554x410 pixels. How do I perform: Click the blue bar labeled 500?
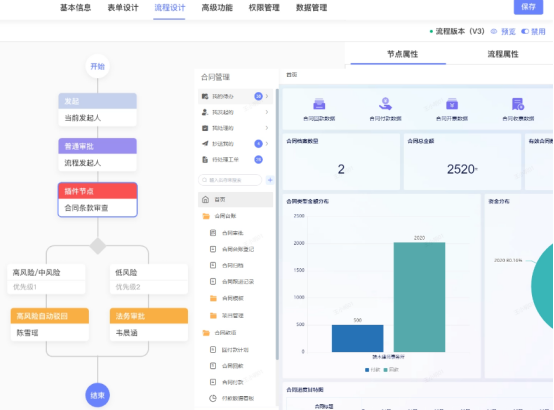pos(358,338)
